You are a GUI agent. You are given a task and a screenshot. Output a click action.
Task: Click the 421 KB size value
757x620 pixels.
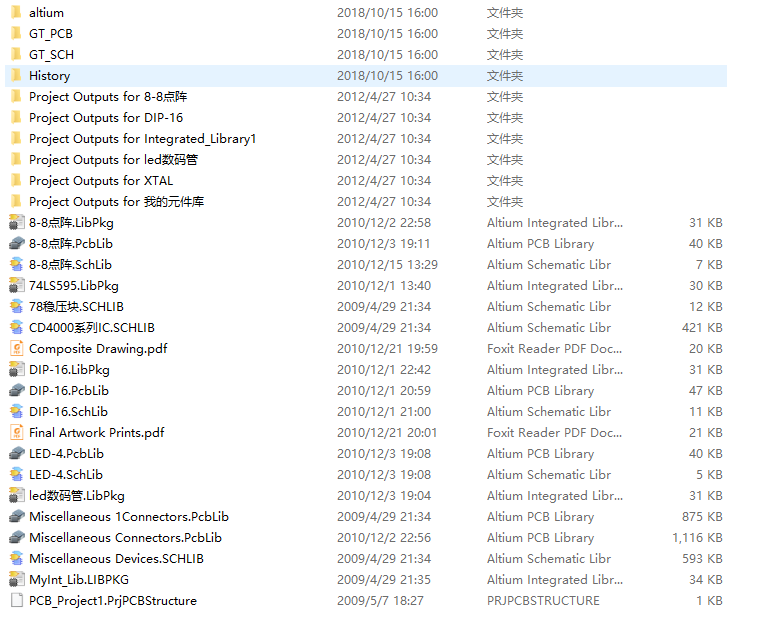point(702,328)
